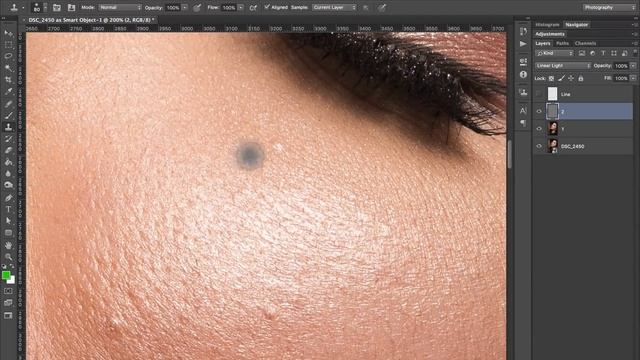The height and width of the screenshot is (360, 640).
Task: Open the Info panel icon in dock
Action: [x=523, y=75]
